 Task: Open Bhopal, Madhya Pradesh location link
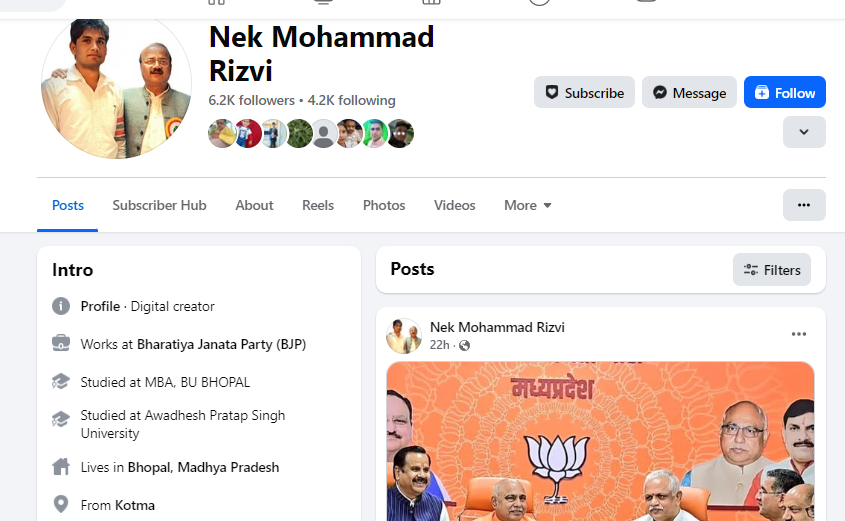click(203, 467)
